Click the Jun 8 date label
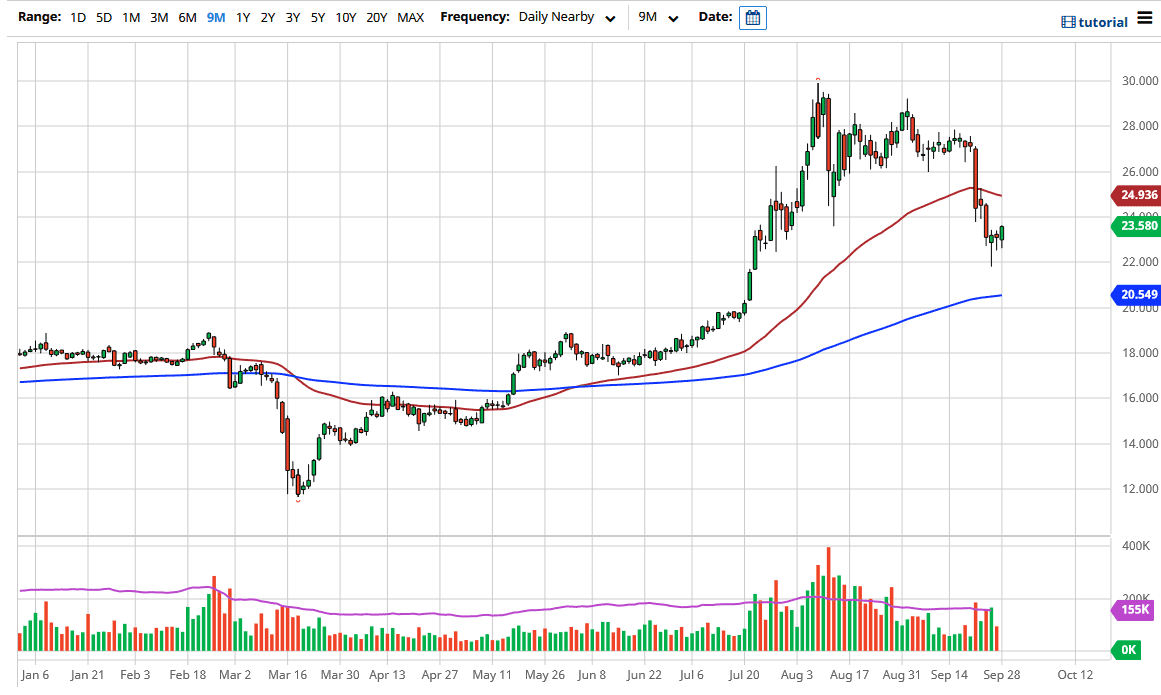The height and width of the screenshot is (695, 1161). pyautogui.click(x=592, y=675)
